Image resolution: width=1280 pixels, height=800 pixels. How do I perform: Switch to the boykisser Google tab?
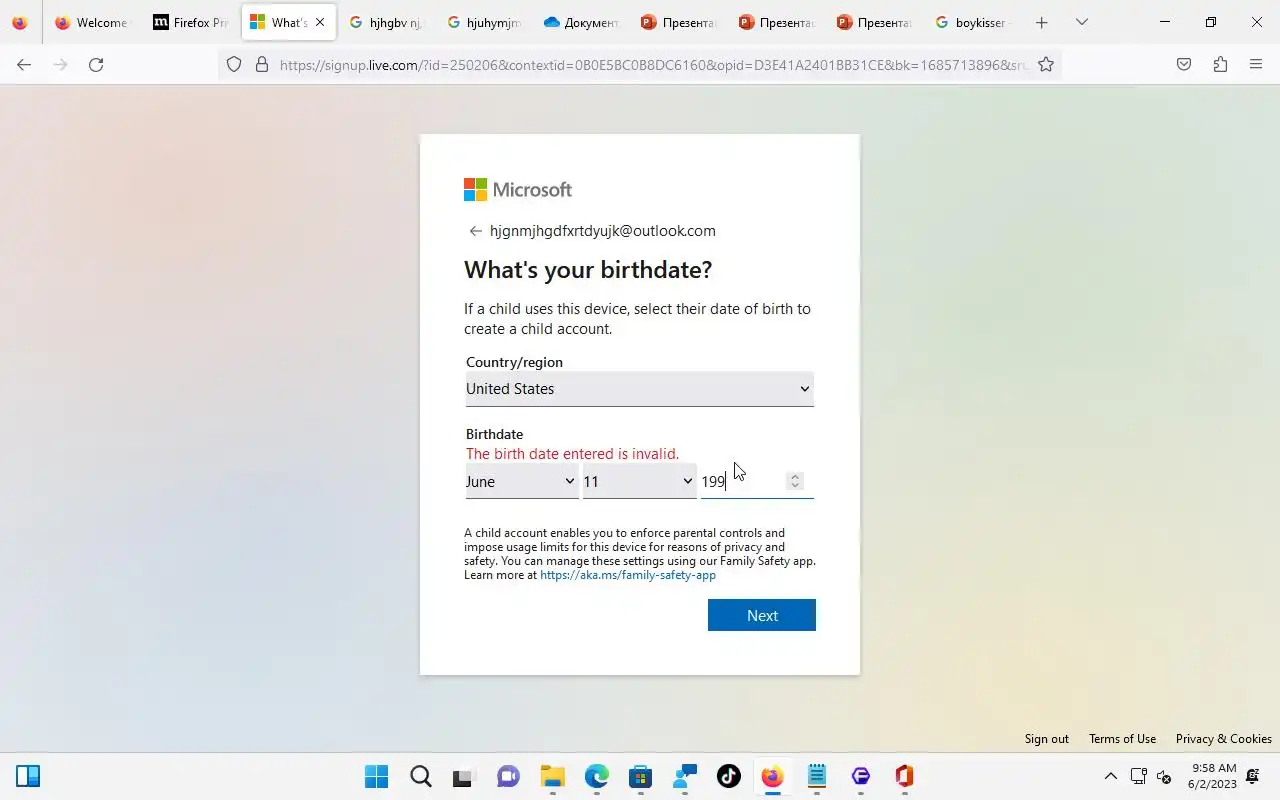973,22
